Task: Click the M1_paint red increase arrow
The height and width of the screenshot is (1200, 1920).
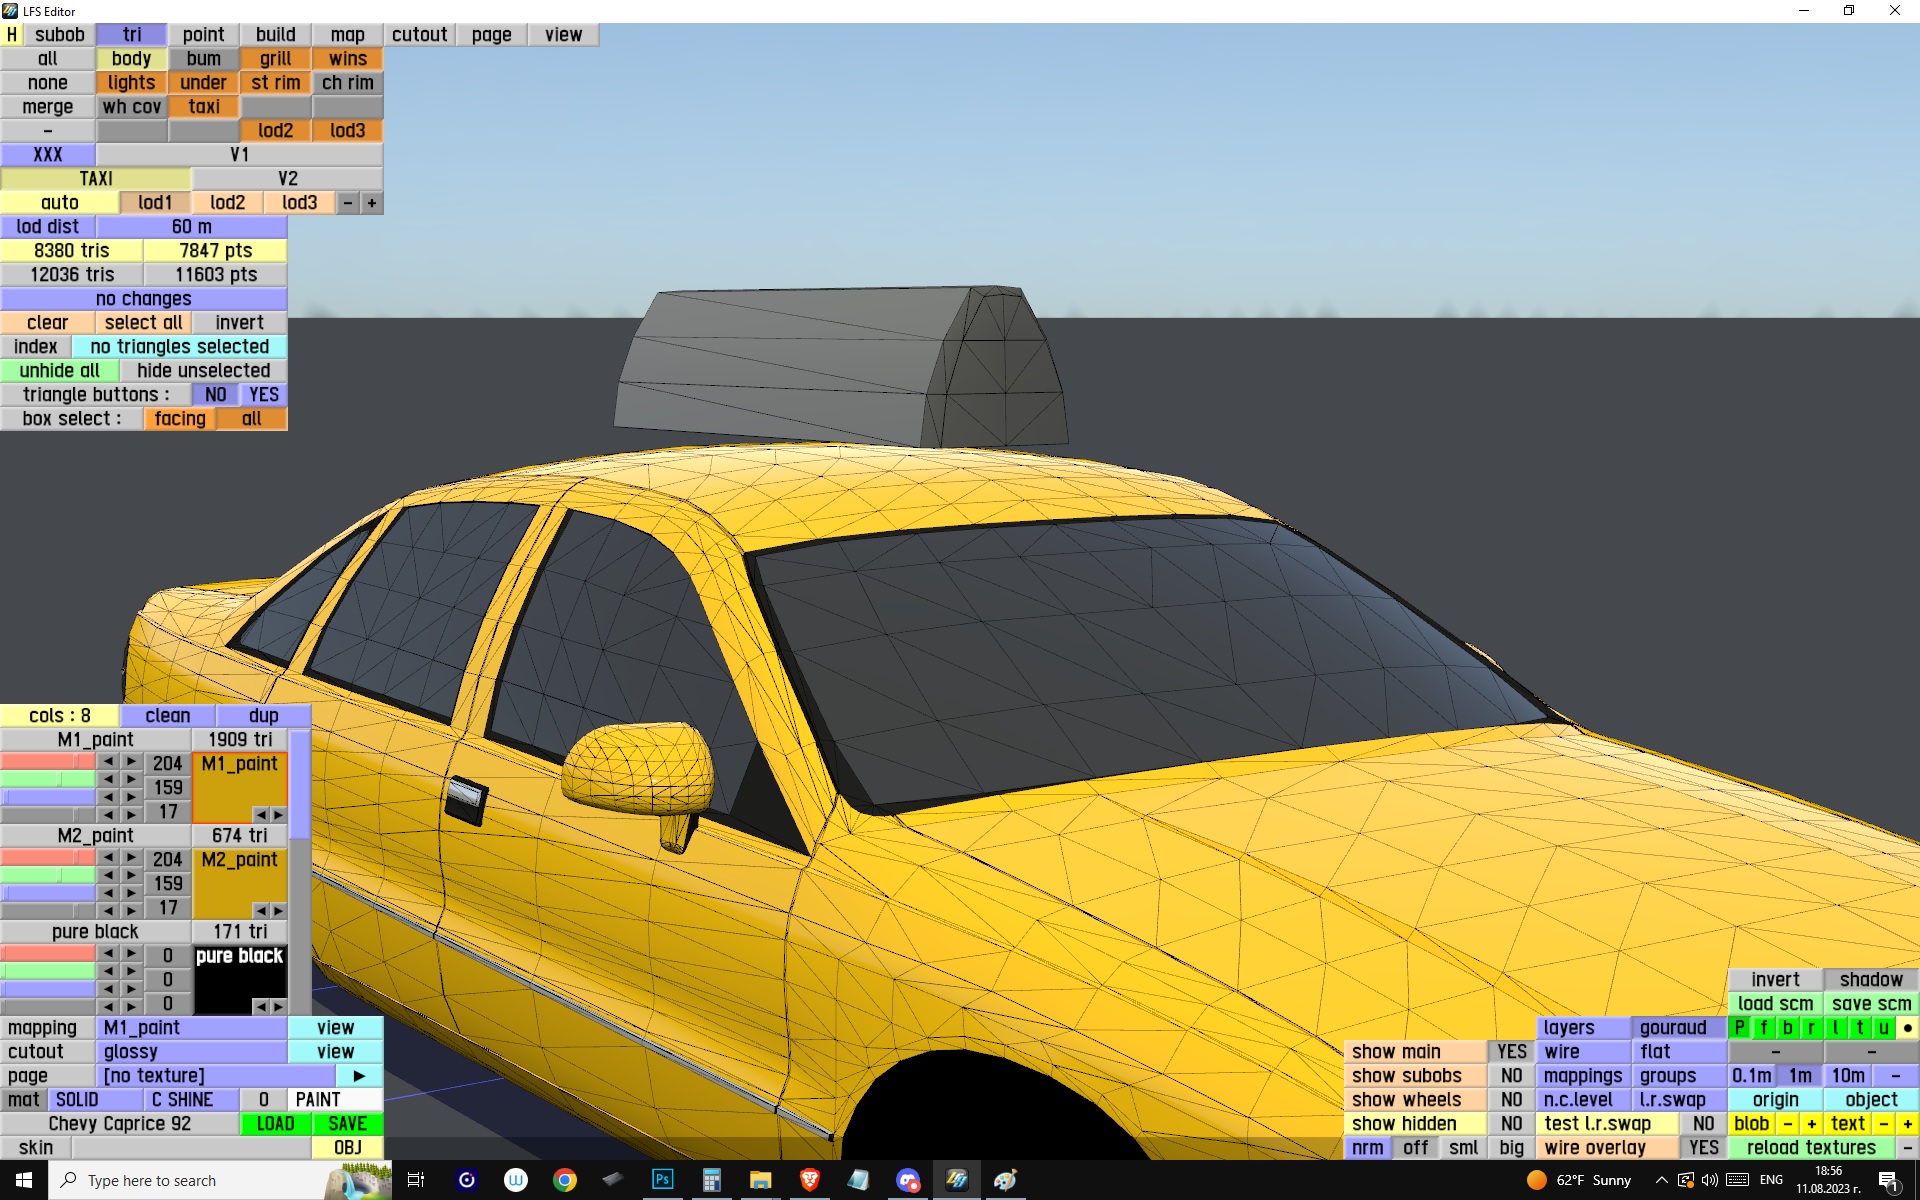Action: pos(131,763)
